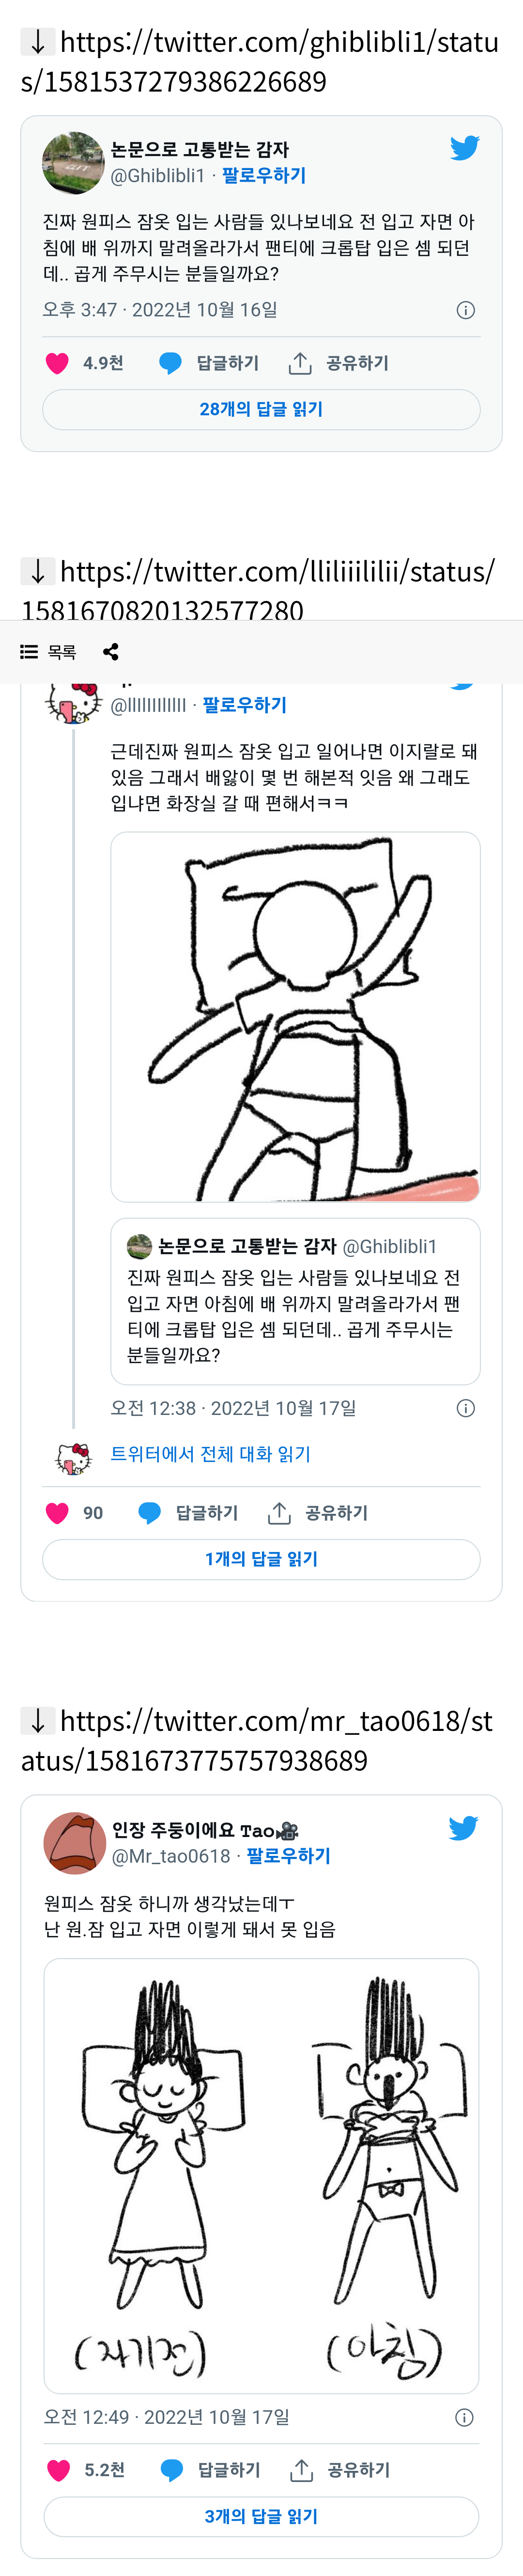Expand the 1개의 답글 읽기 replies
This screenshot has width=523, height=2576.
[261, 1559]
